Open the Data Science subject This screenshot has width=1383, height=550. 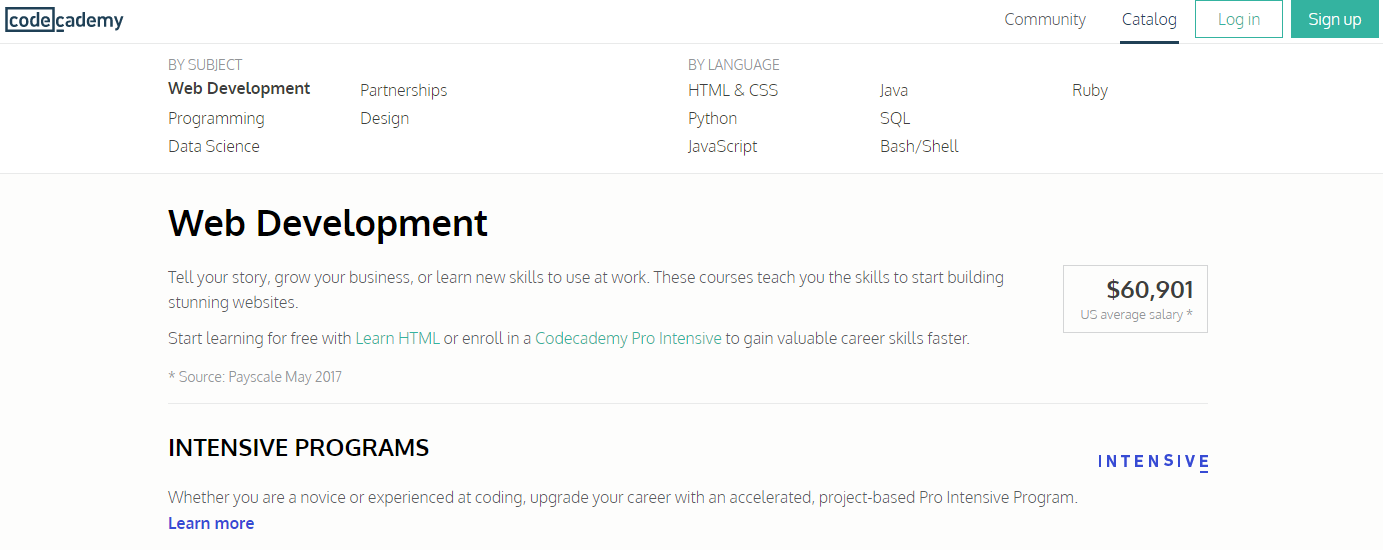[x=214, y=146]
